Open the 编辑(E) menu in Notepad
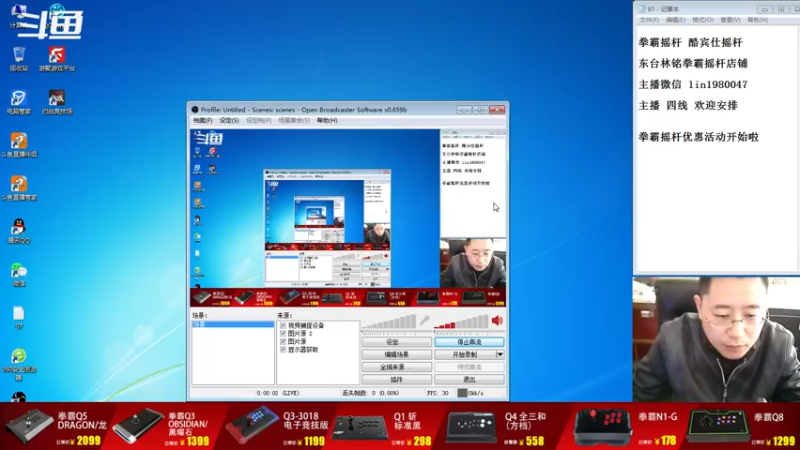The width and height of the screenshot is (800, 450). point(676,20)
